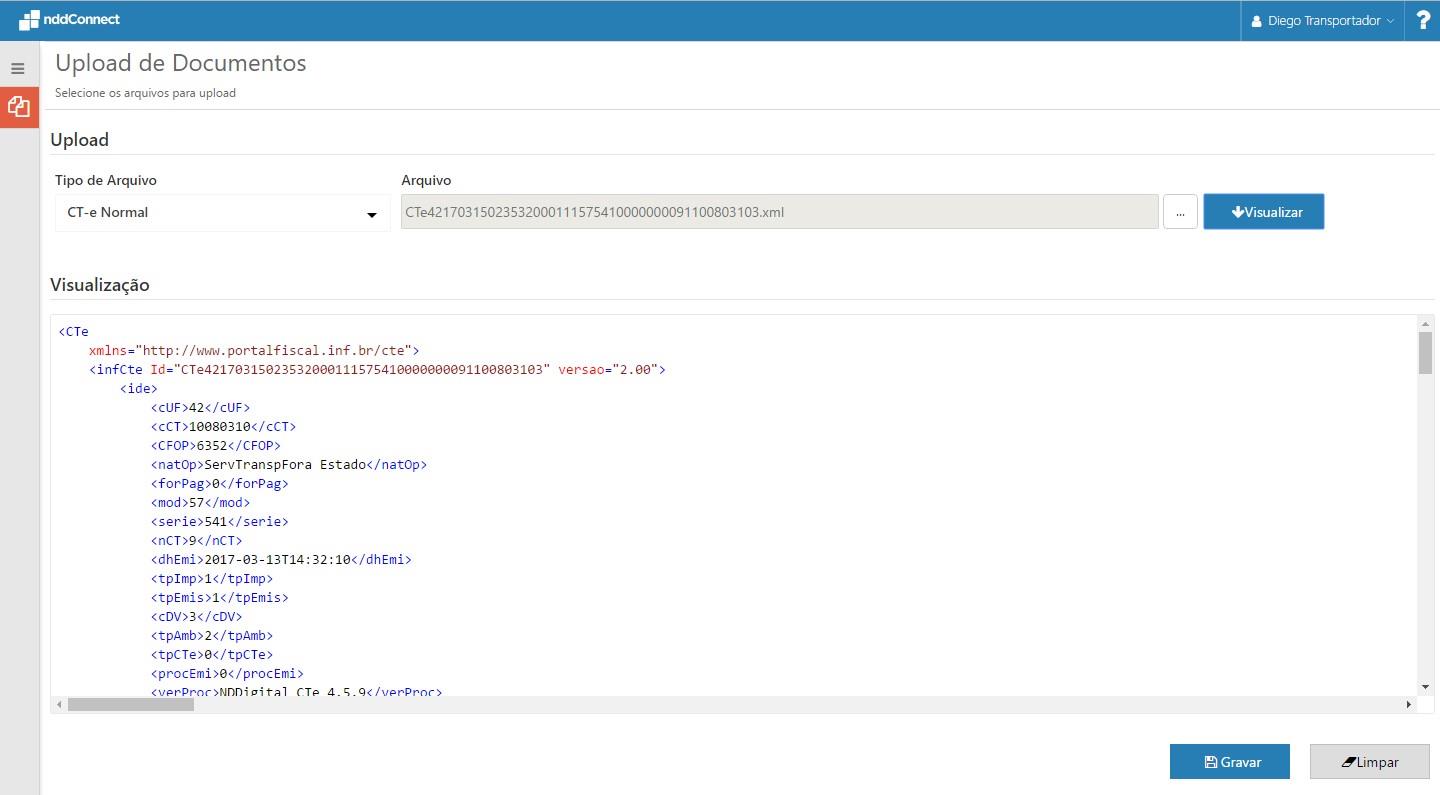The width and height of the screenshot is (1440, 795).
Task: Click the natOp ServTranspFora Estado line
Action: click(x=288, y=465)
